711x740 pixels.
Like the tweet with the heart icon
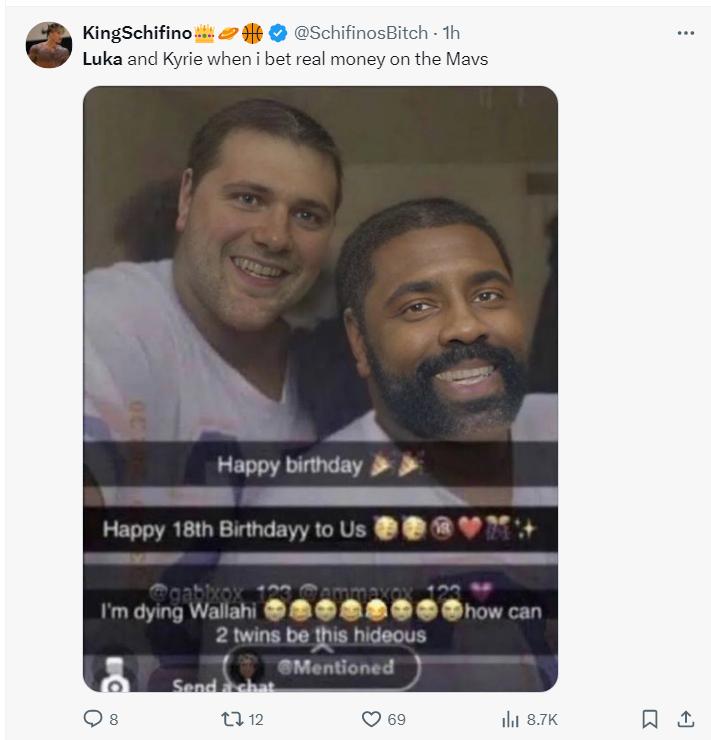point(371,718)
